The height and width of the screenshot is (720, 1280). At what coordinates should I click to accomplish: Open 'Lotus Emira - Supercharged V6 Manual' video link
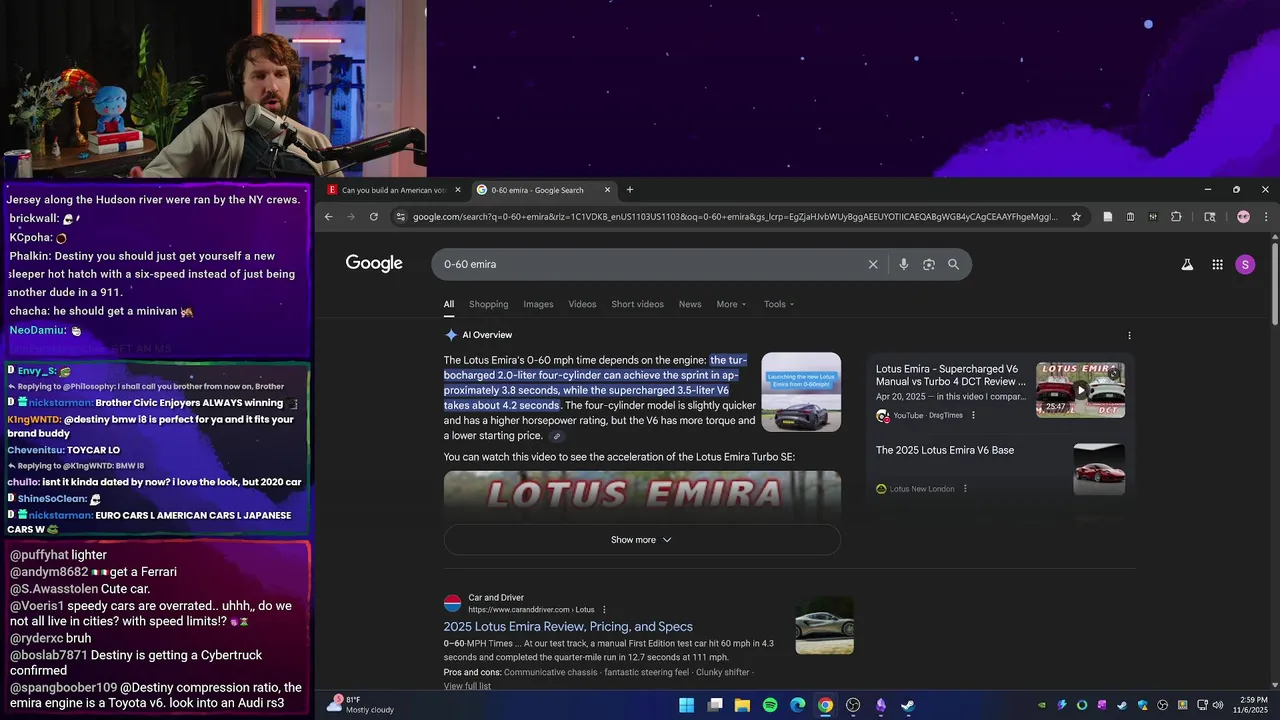click(x=951, y=375)
